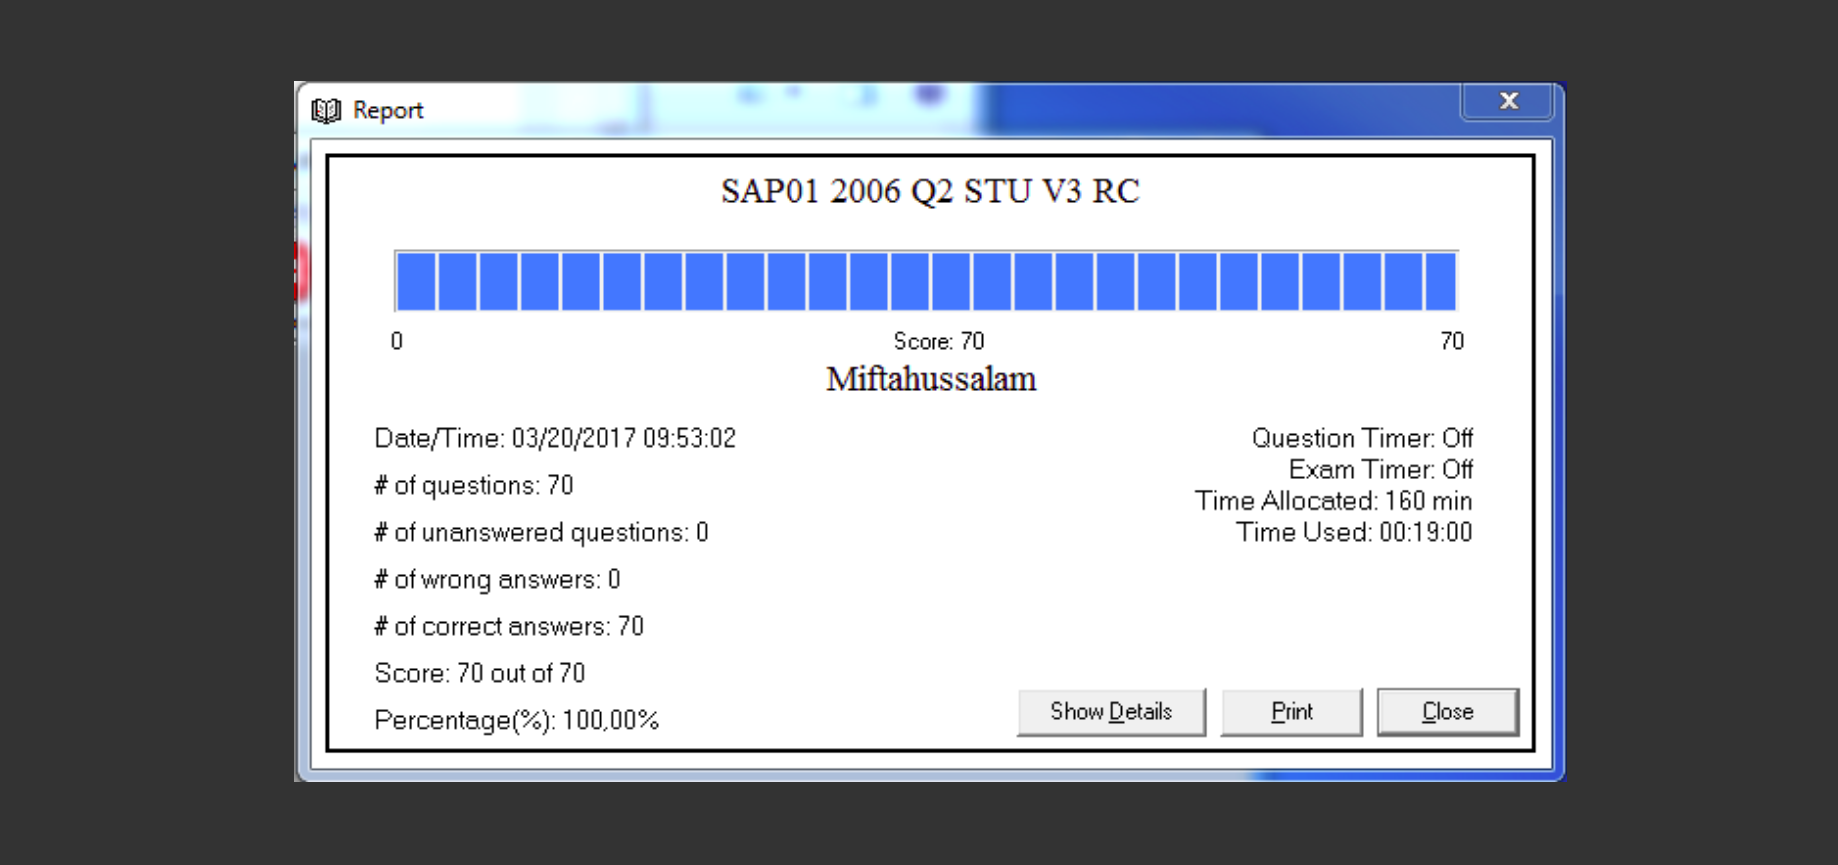1838x865 pixels.
Task: Click the Percentage 100,00% line
Action: click(516, 721)
